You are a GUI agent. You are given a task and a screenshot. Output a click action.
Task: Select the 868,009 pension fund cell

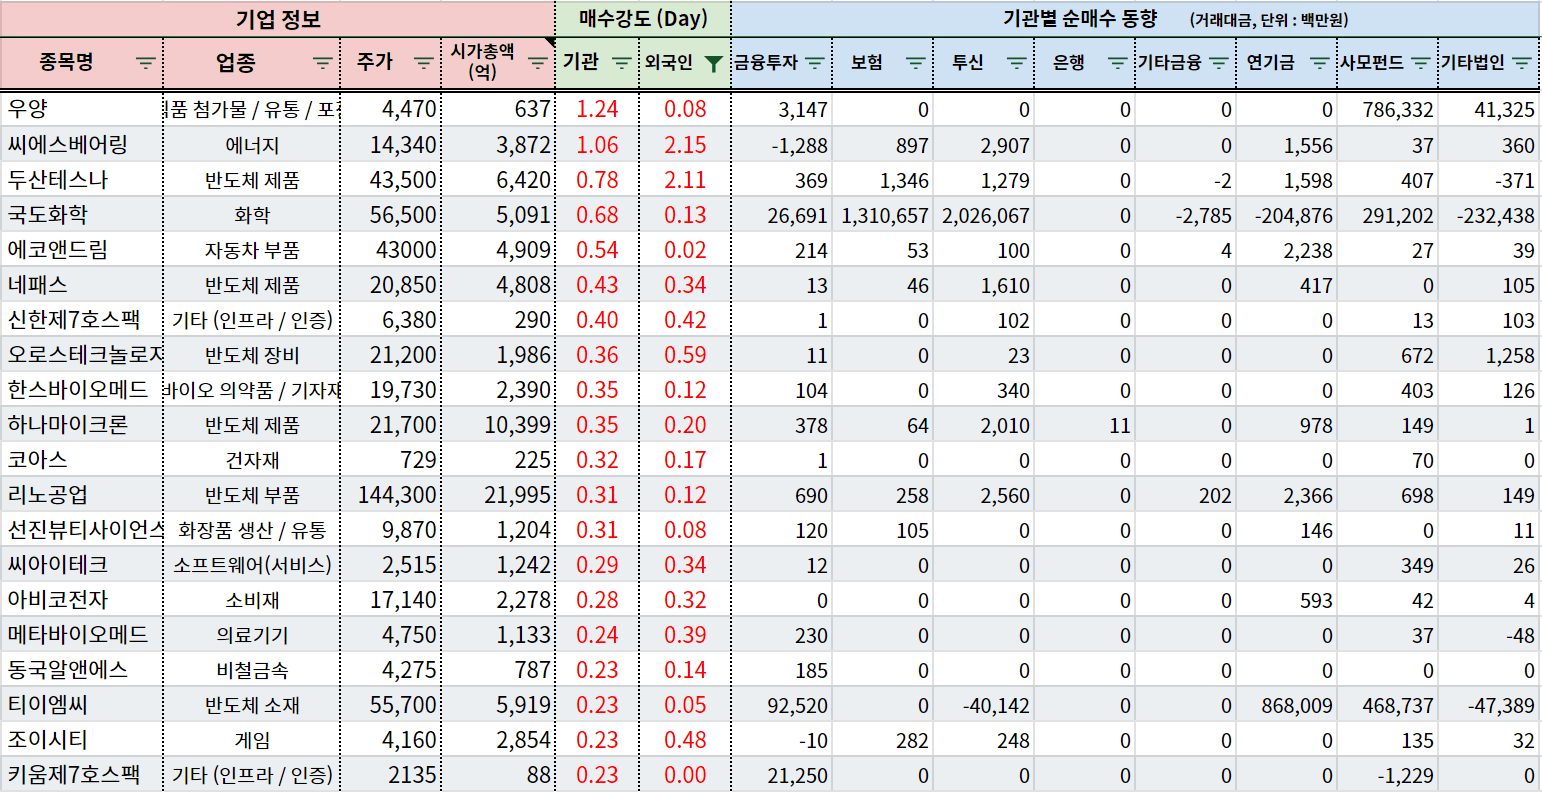[1286, 704]
